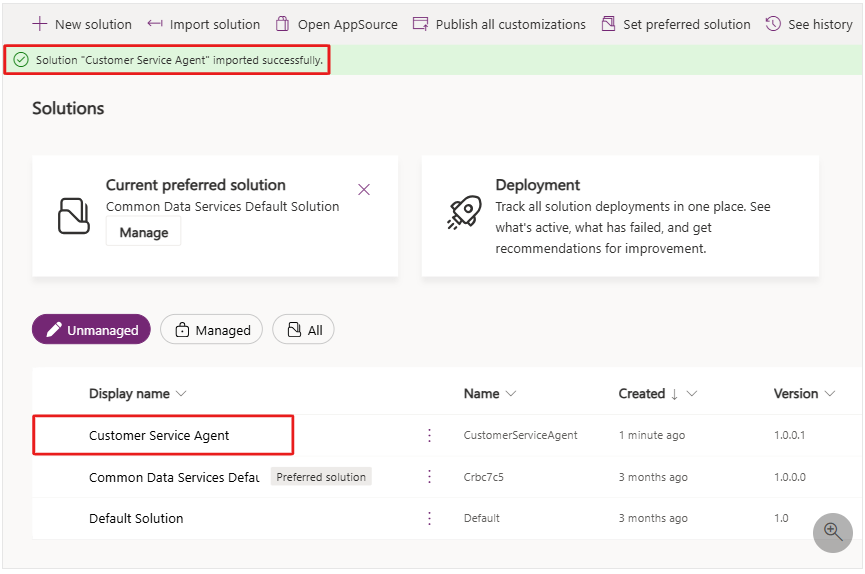Click the Publish all customizations icon
This screenshot has height=574, width=865.
tap(420, 24)
